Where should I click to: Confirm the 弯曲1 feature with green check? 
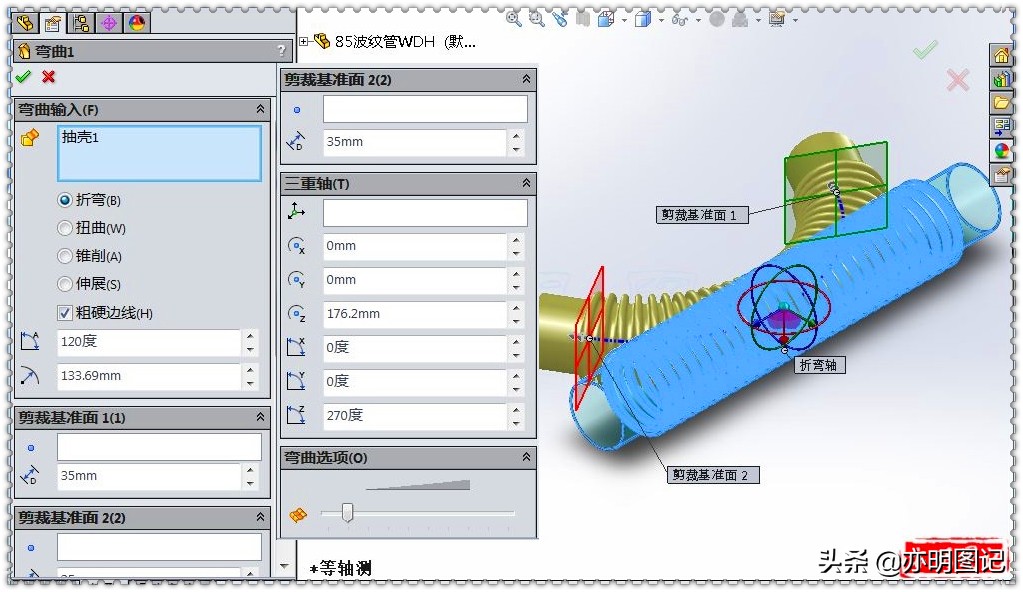click(24, 76)
